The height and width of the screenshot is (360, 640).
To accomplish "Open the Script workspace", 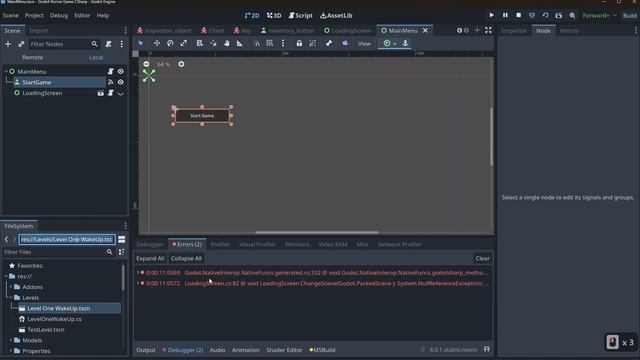I will pos(300,16).
